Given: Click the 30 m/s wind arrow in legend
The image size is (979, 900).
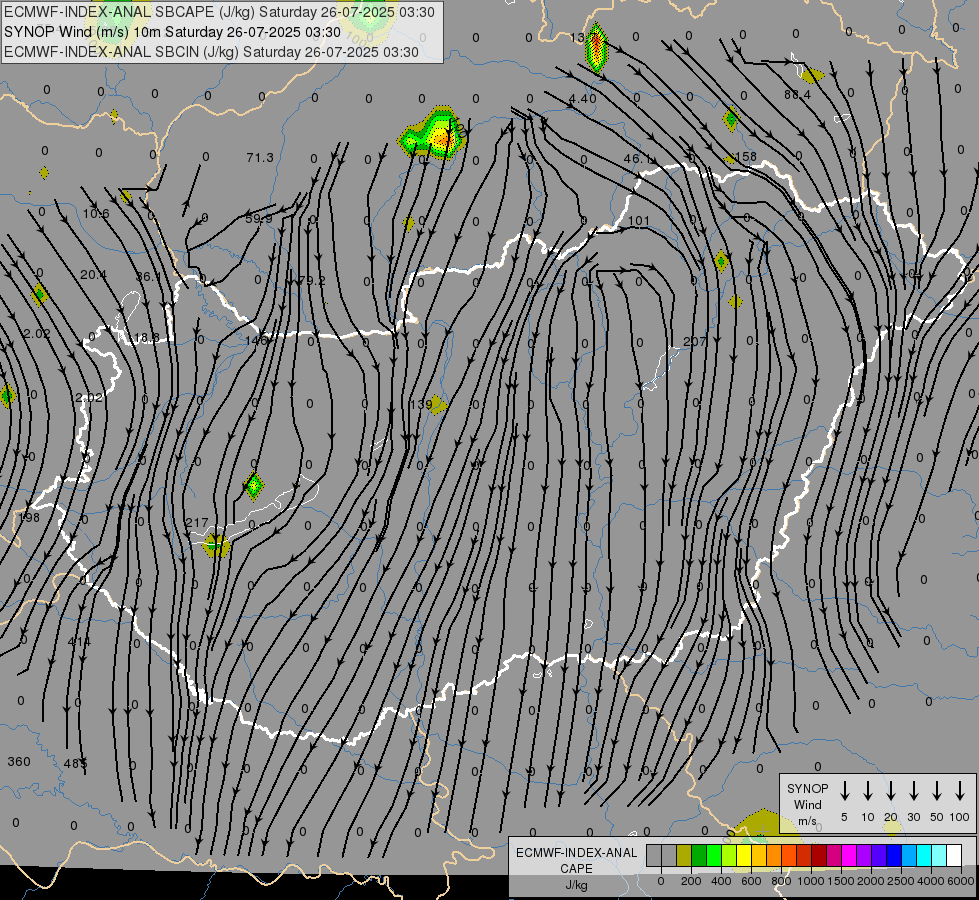Looking at the screenshot, I should (913, 791).
